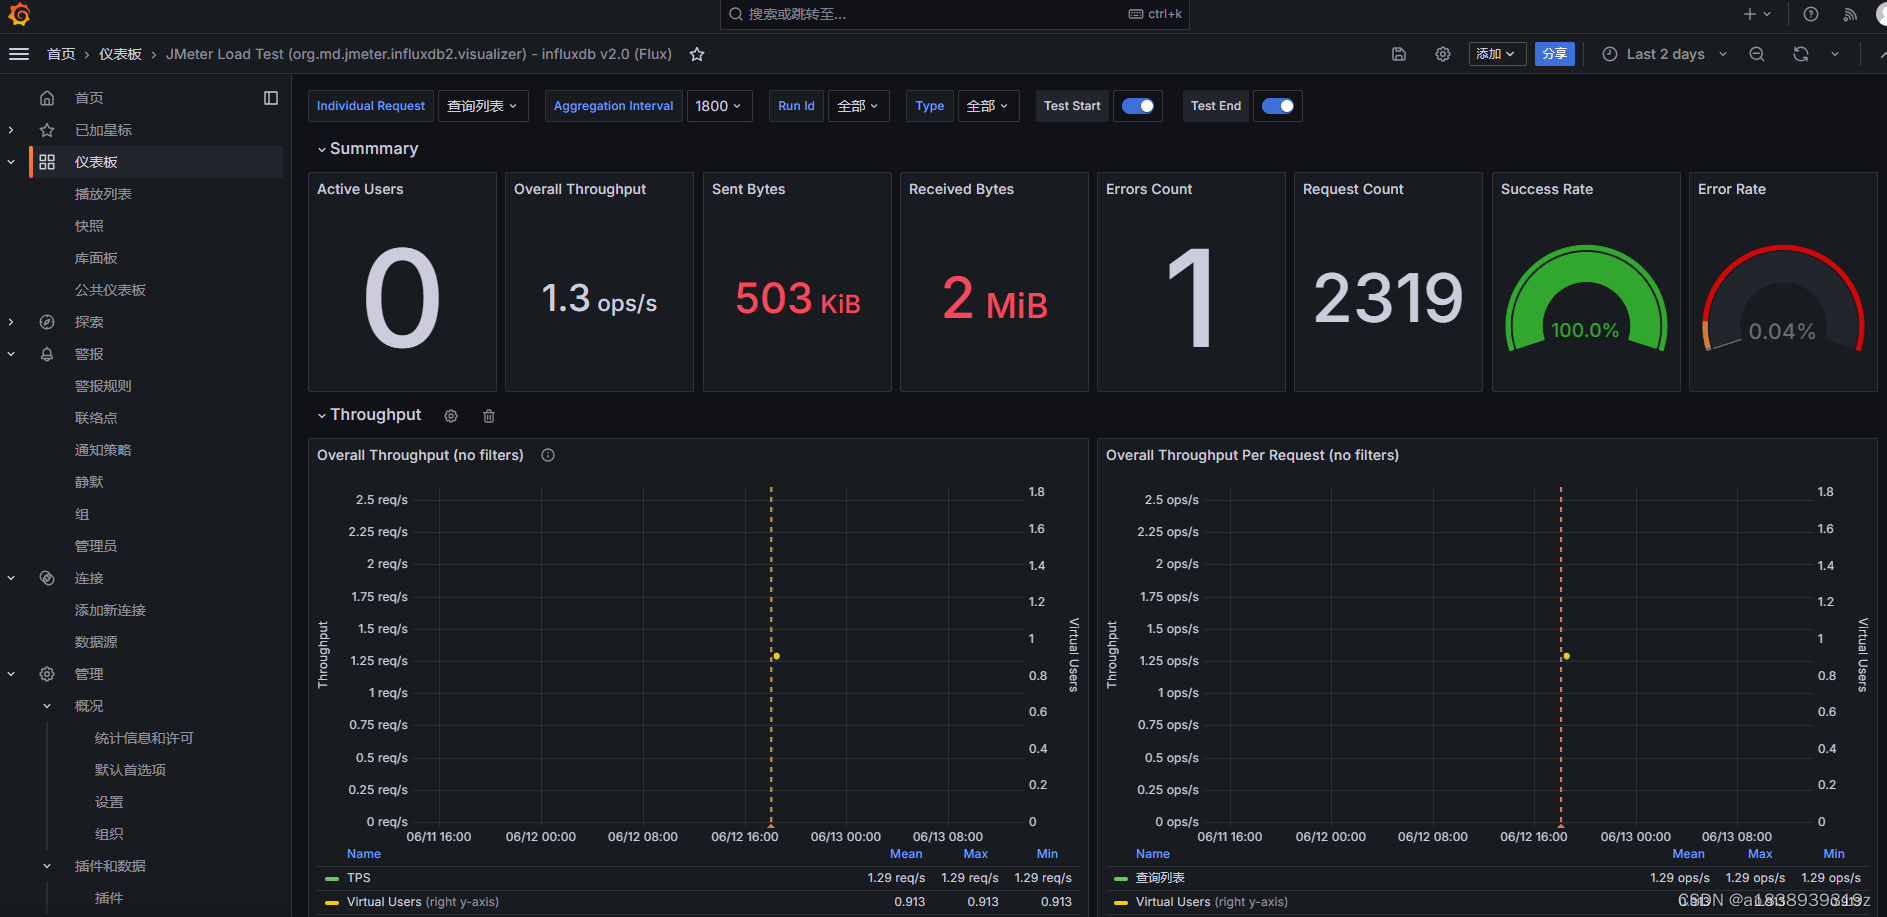Screen dimensions: 1887x917
Task: Click the green TPS legend color swatch
Action: [331, 877]
